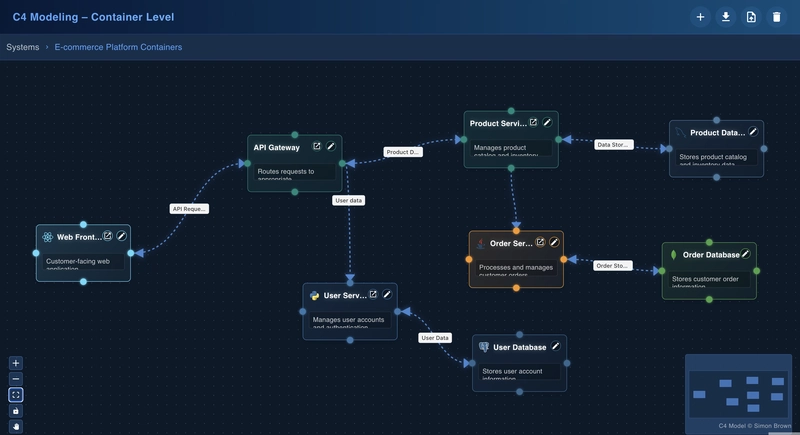800x435 pixels.
Task: Select the 'Data Stor...' edge label
Action: 614,145
